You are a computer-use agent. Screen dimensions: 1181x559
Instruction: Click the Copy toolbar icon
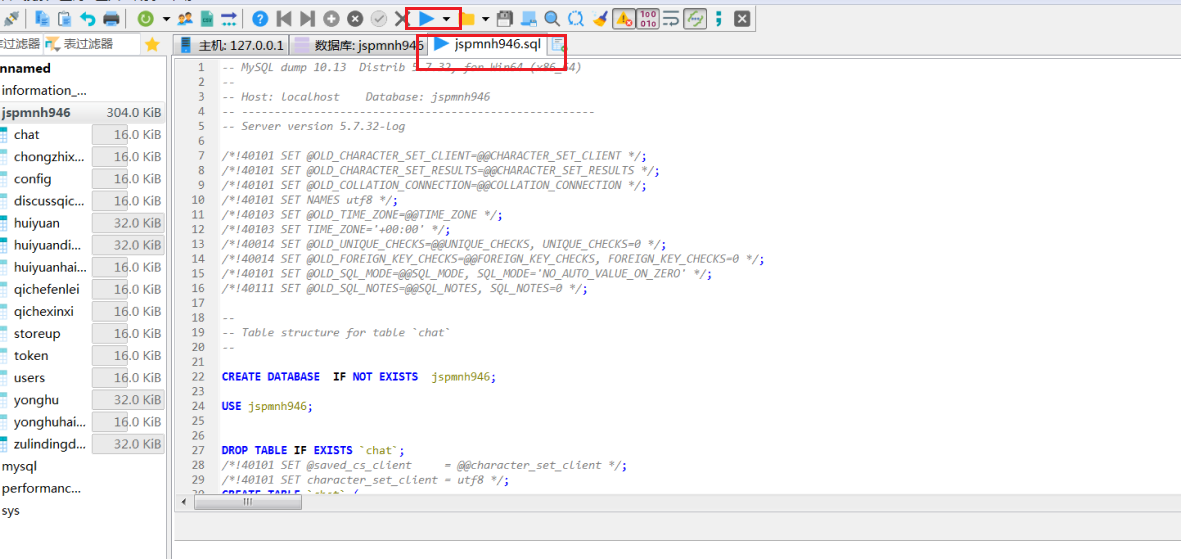click(x=43, y=18)
